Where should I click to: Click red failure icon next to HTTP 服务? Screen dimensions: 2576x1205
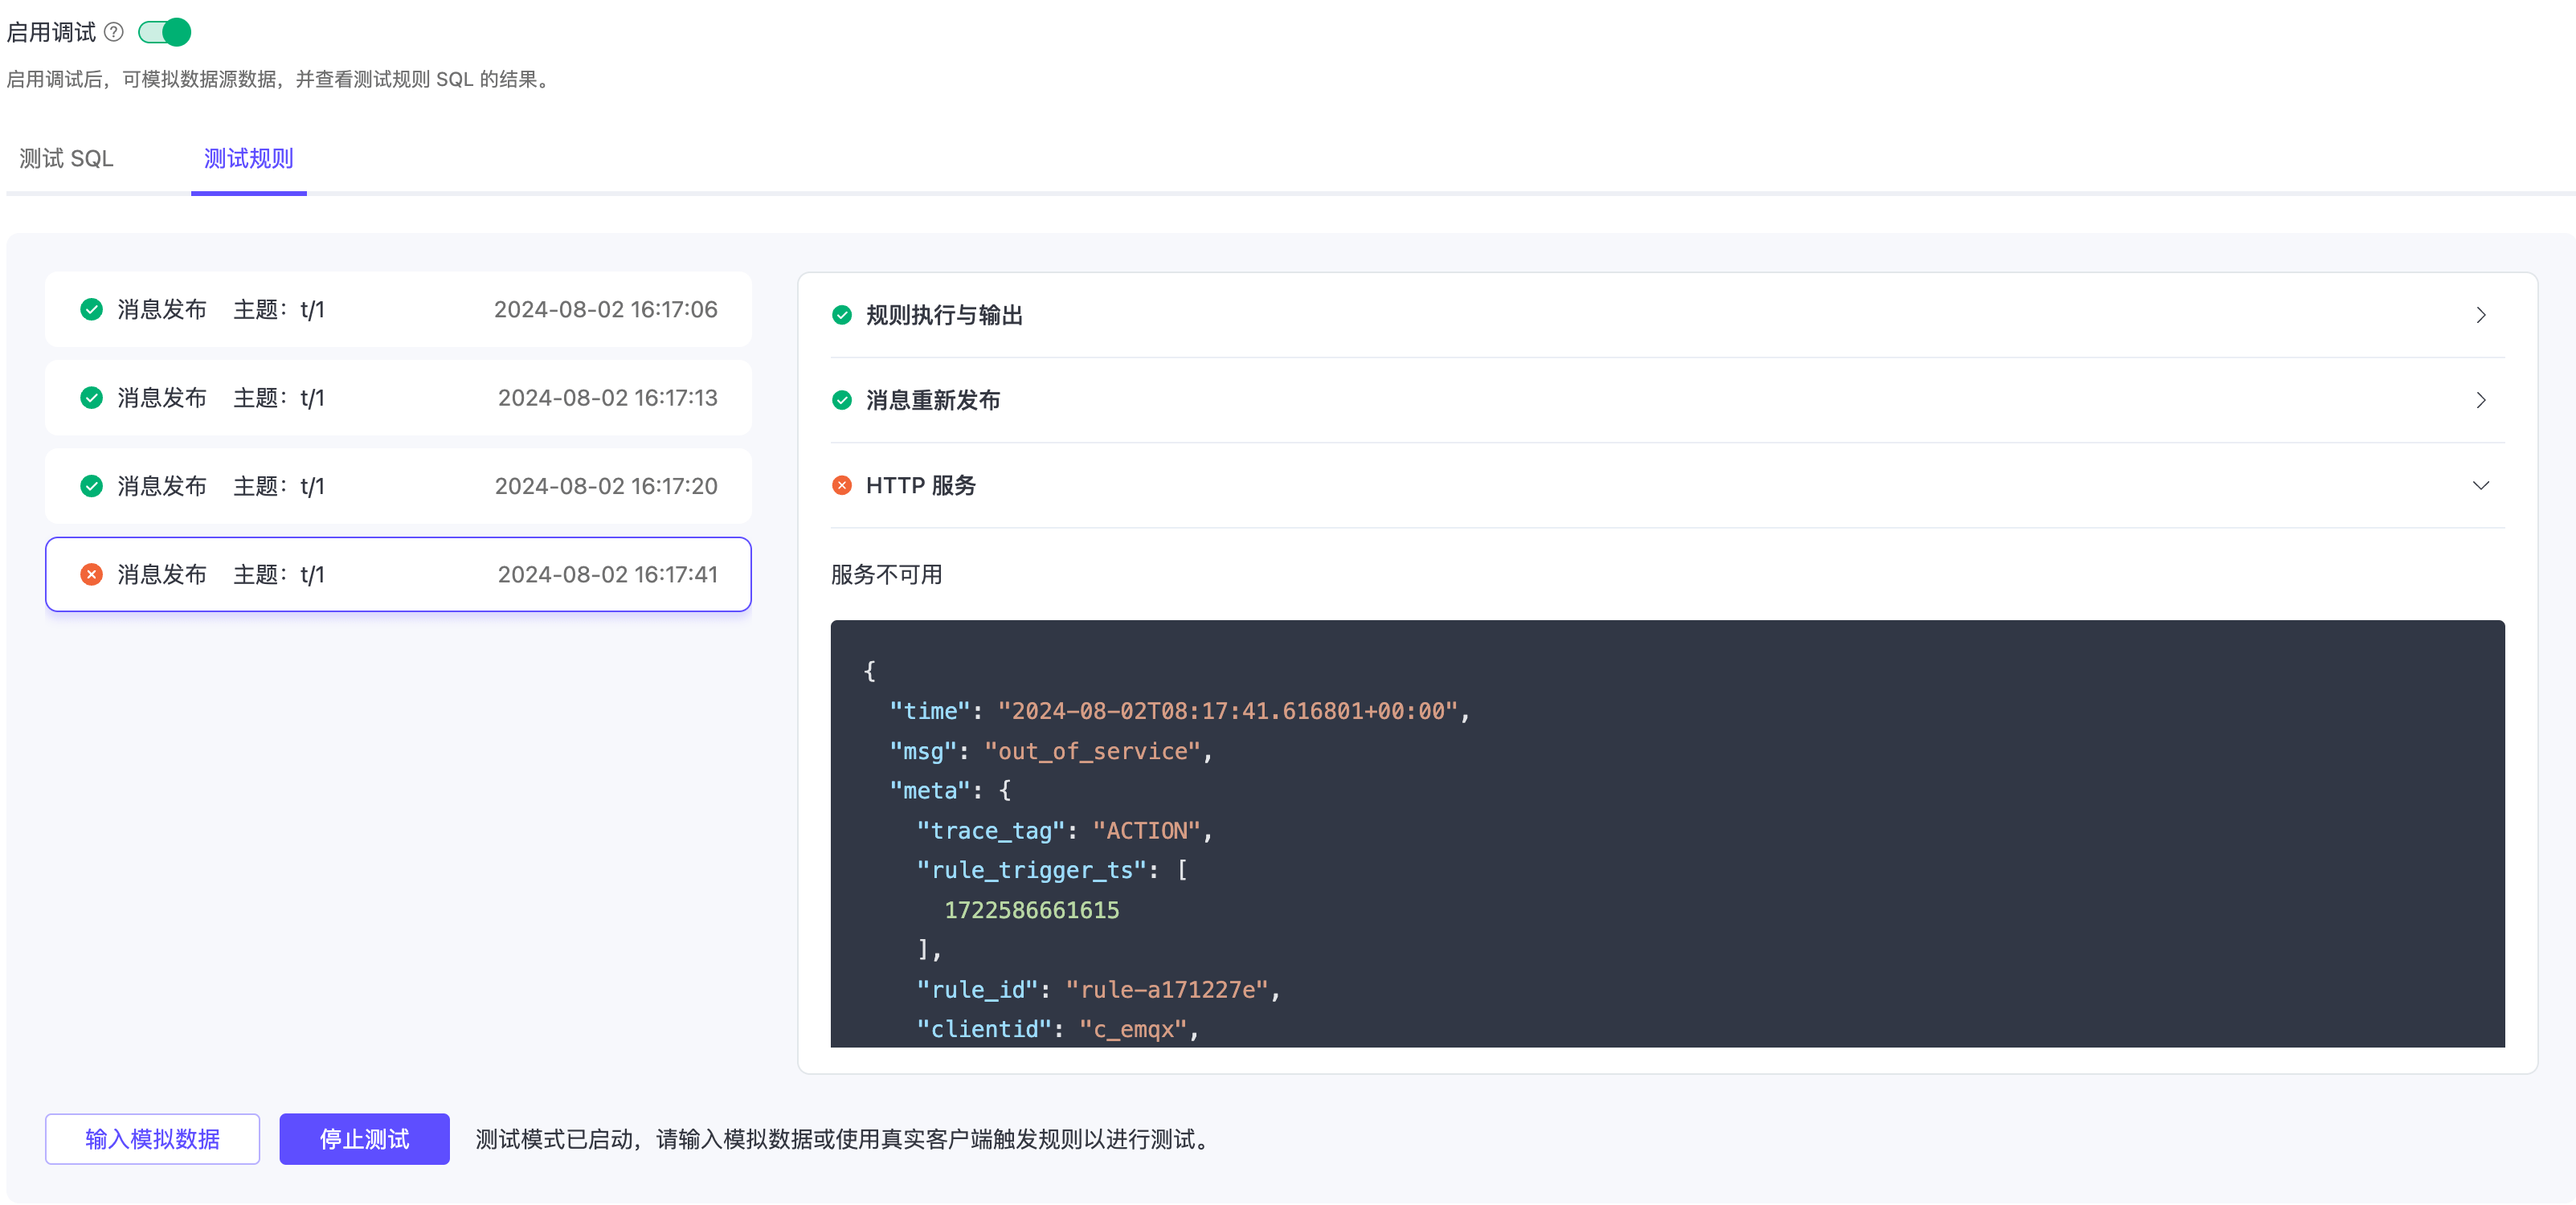(x=841, y=485)
